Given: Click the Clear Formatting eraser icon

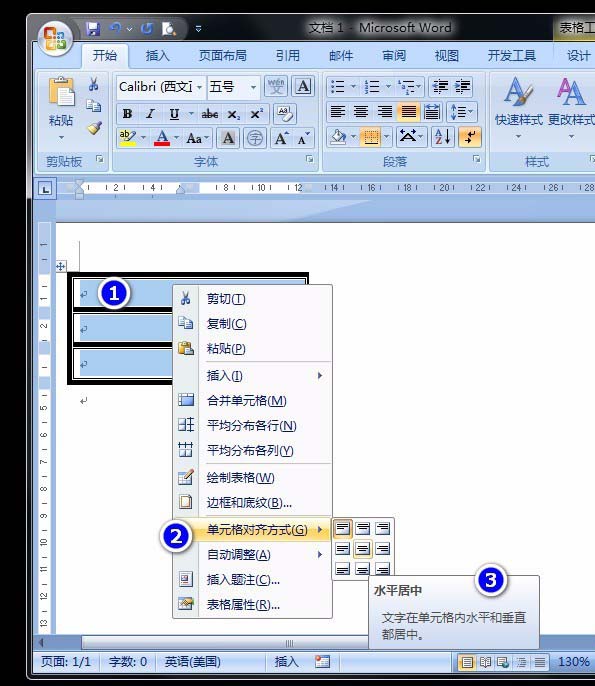Looking at the screenshot, I should click(285, 113).
